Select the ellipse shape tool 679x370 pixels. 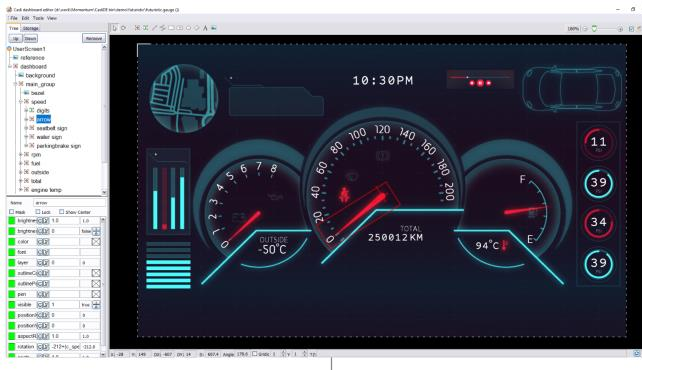(x=188, y=28)
